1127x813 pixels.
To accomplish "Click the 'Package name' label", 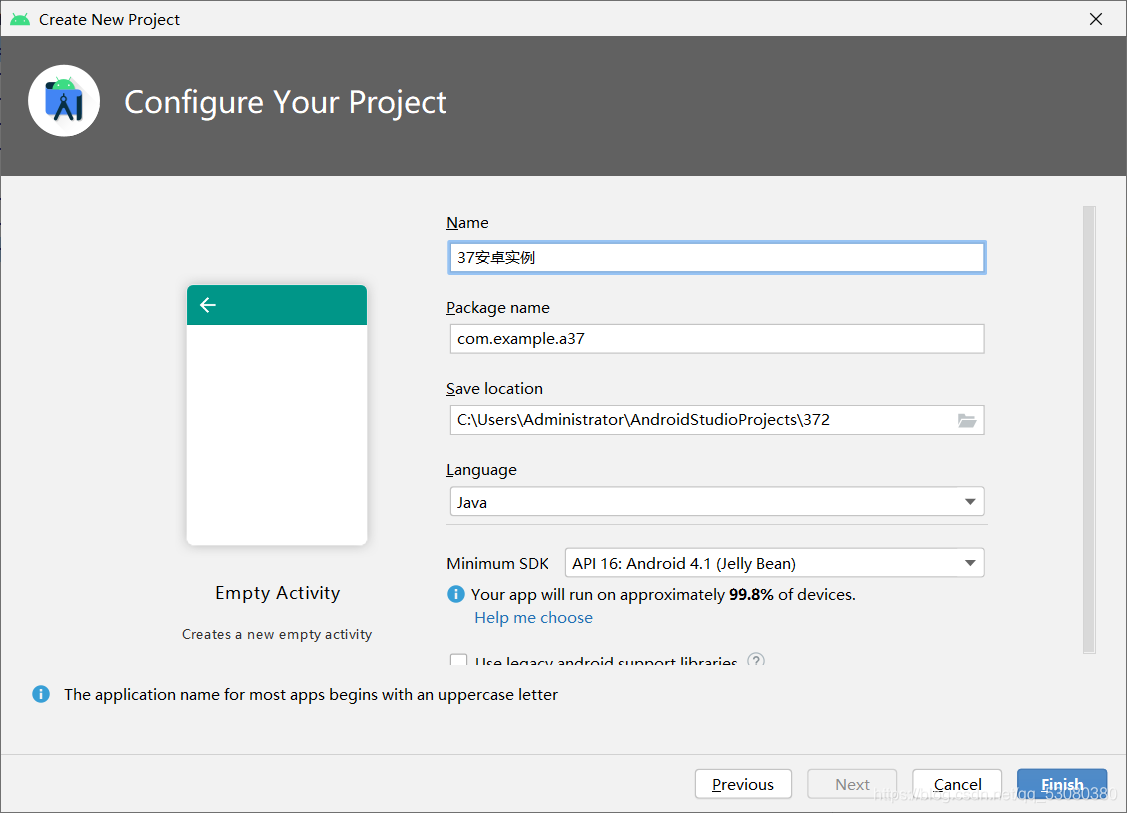I will 498,308.
